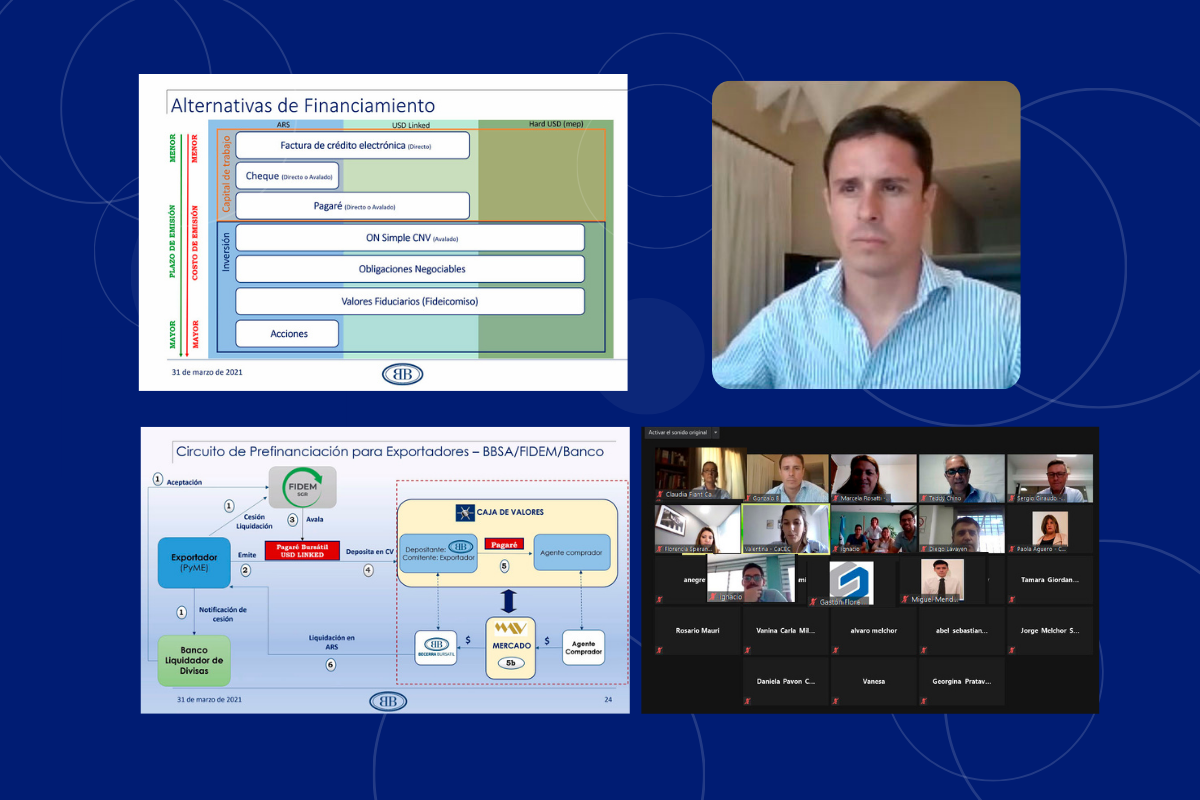Click the 'Activar el sonido original' button
Viewport: 1200px width, 800px height.
[677, 433]
